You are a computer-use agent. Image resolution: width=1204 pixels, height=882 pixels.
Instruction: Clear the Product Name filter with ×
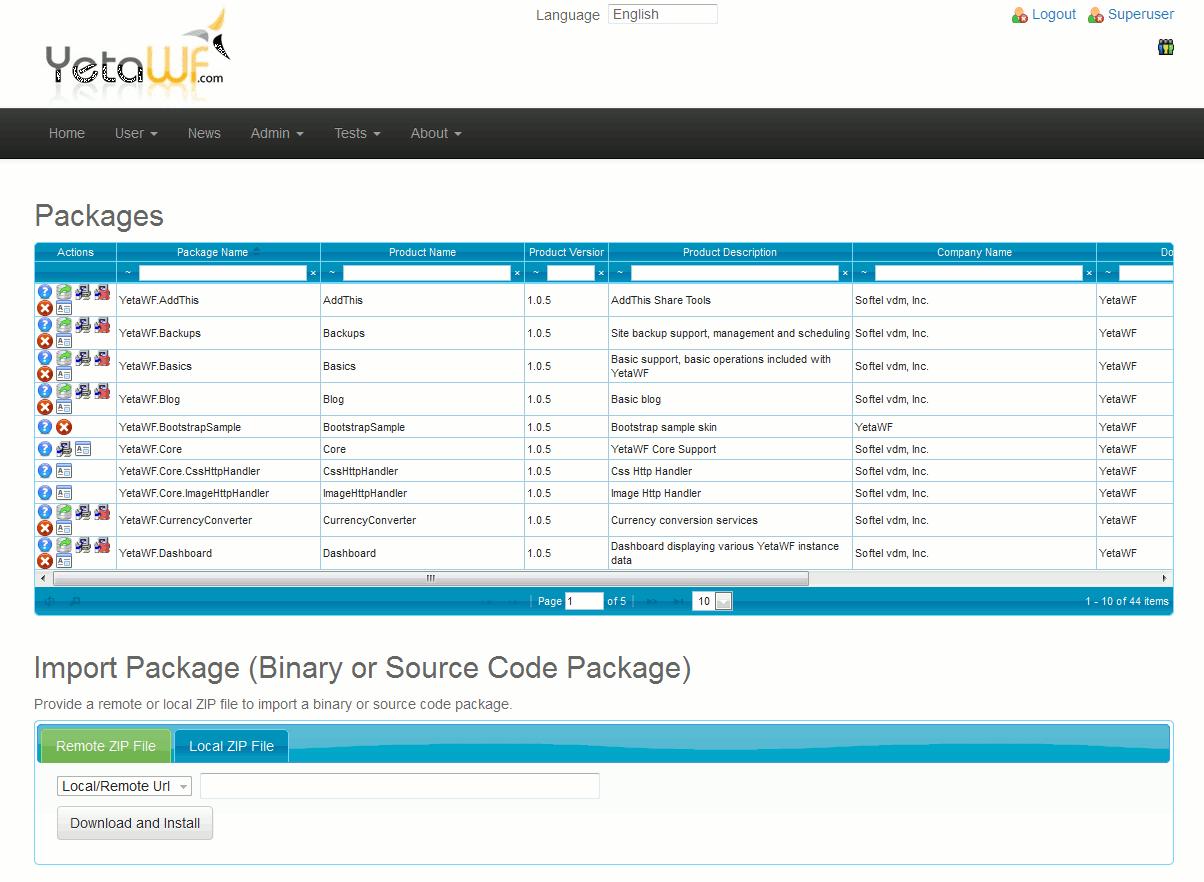pos(517,273)
